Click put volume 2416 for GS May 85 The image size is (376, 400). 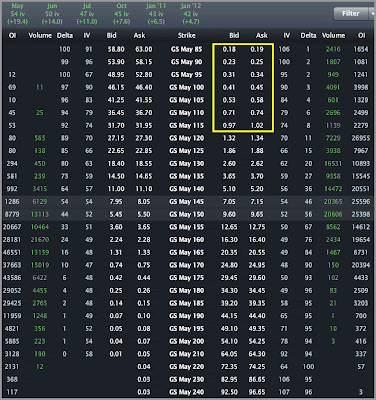point(333,49)
